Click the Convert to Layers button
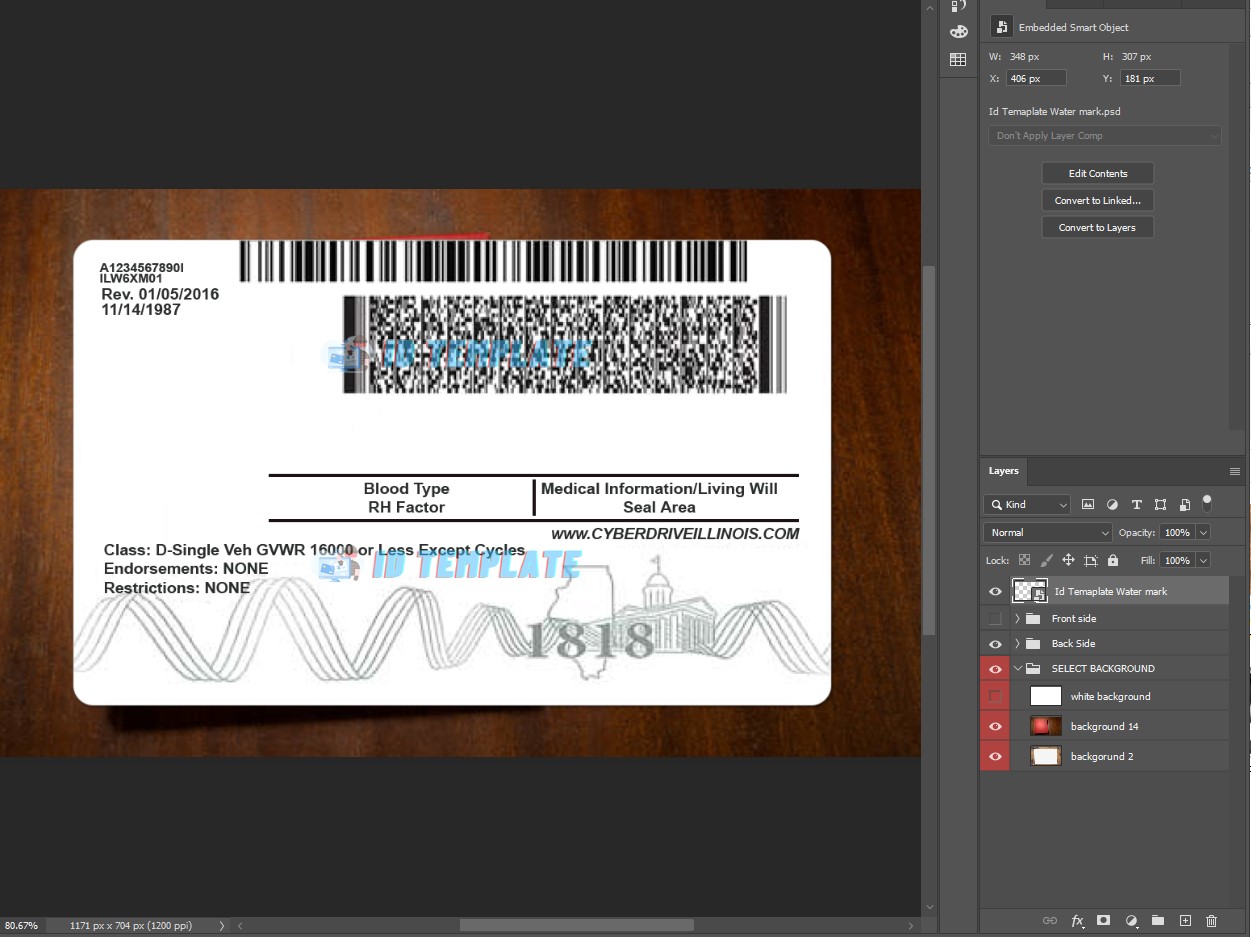 pos(1098,227)
